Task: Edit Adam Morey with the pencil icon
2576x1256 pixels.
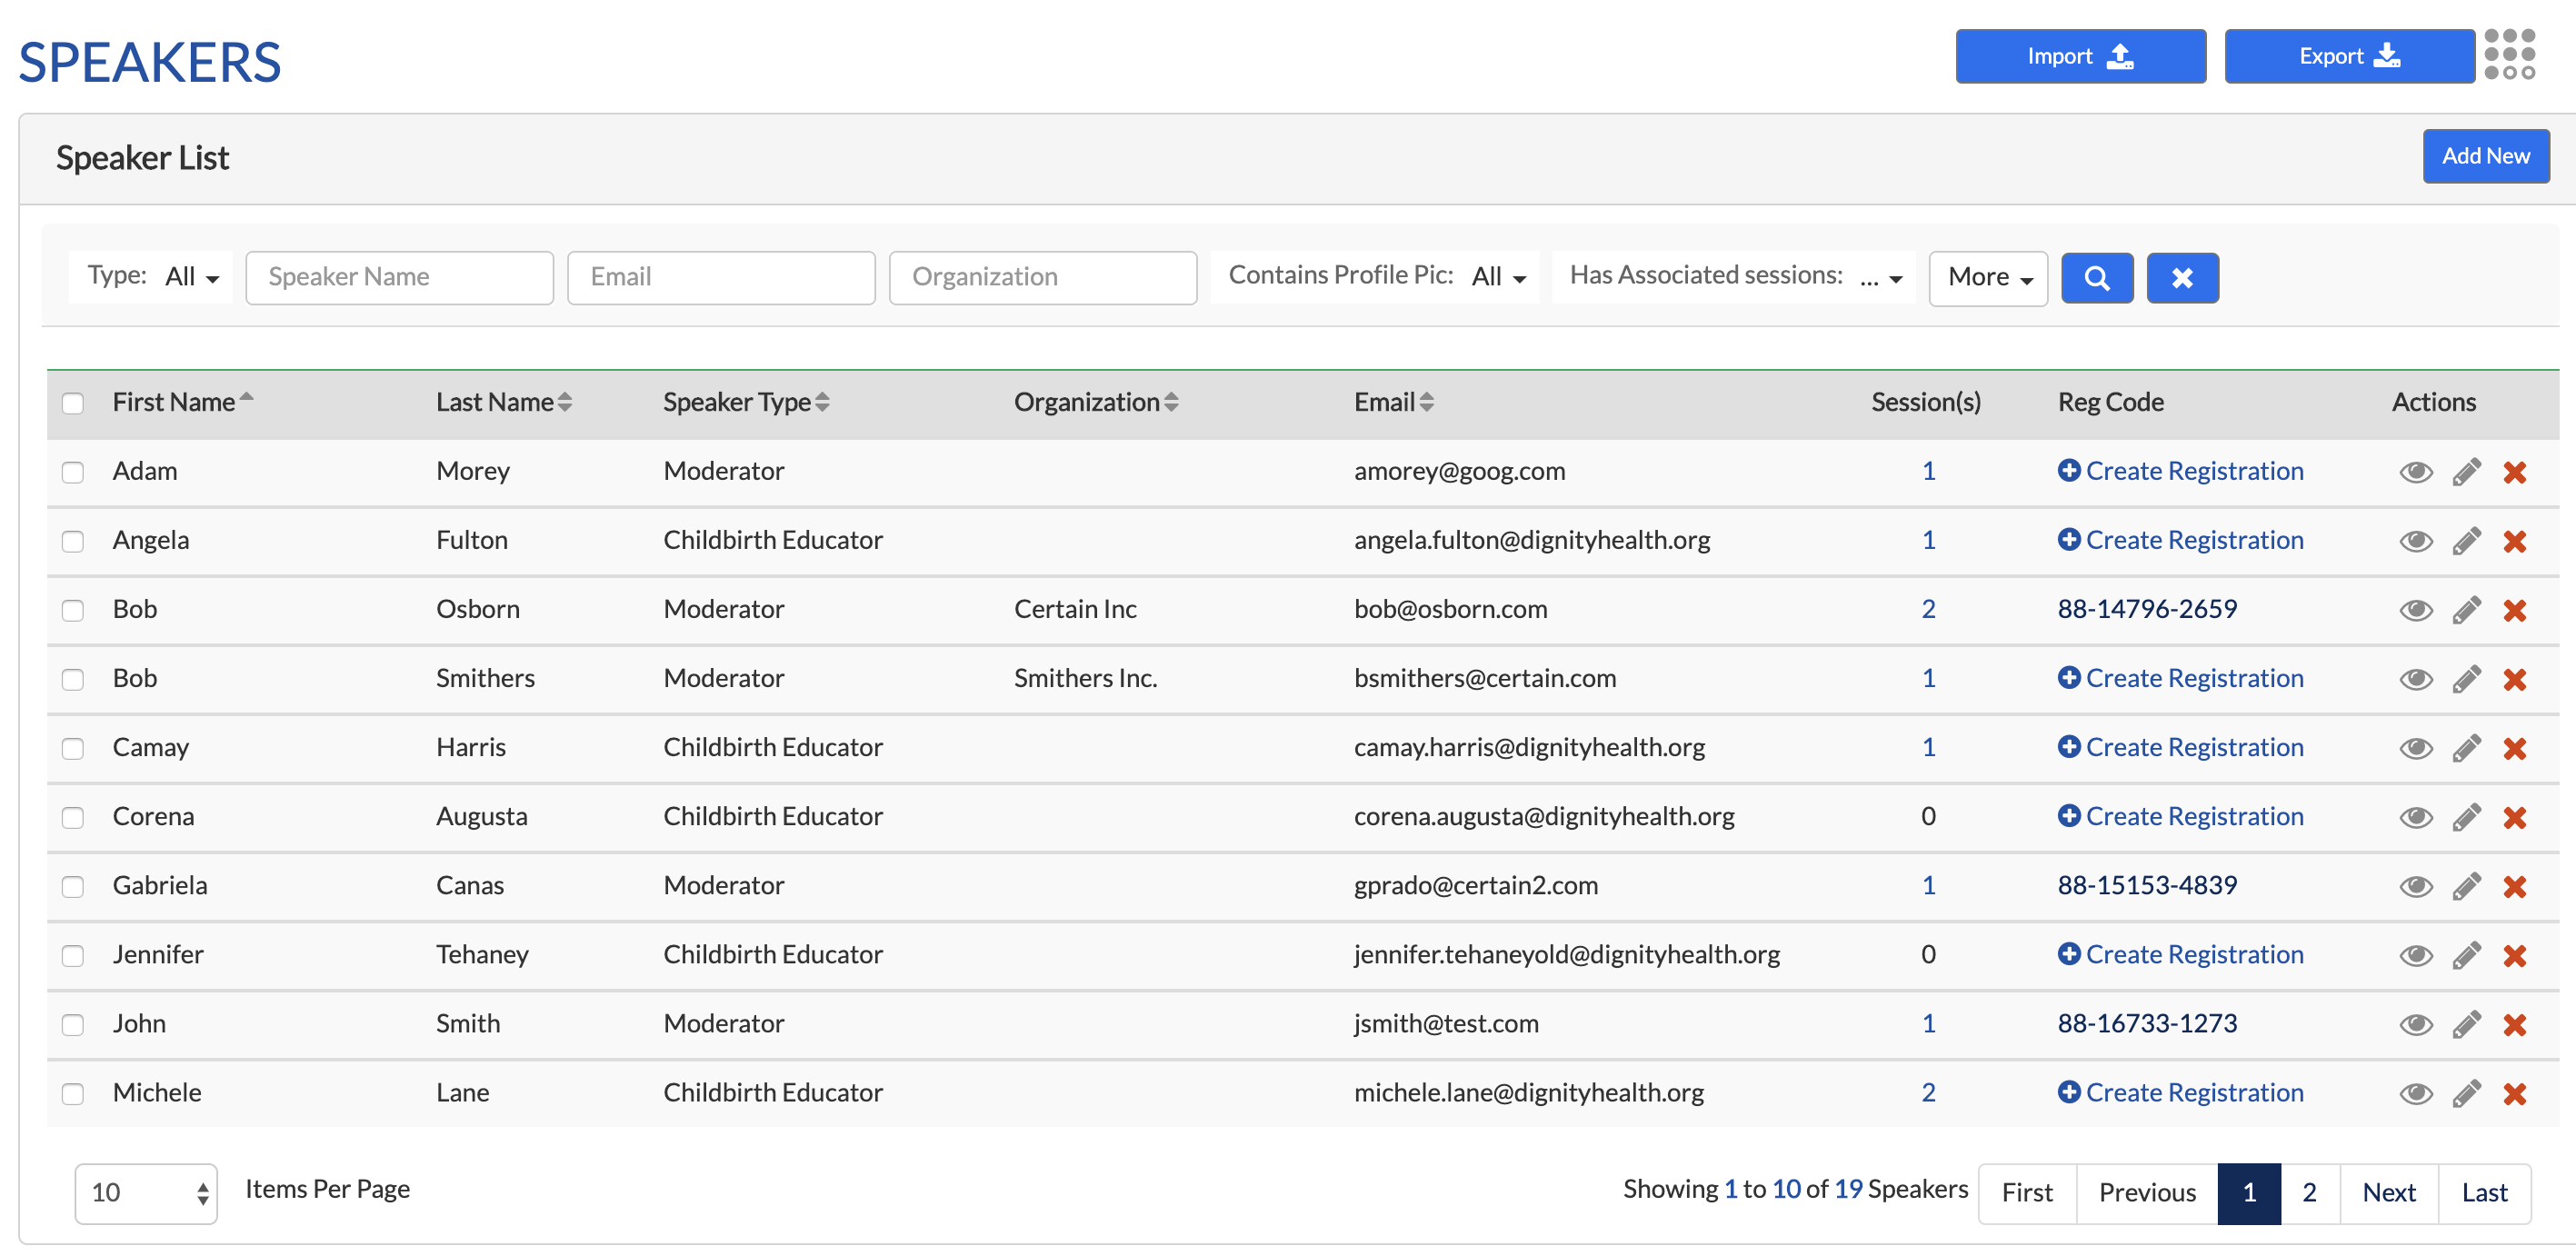Action: [x=2467, y=472]
